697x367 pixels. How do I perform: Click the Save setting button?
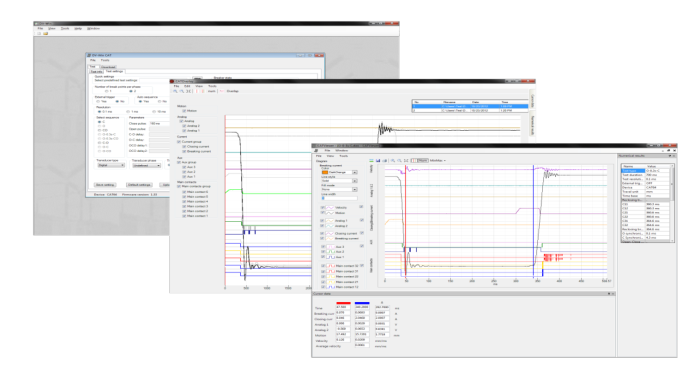(x=105, y=185)
